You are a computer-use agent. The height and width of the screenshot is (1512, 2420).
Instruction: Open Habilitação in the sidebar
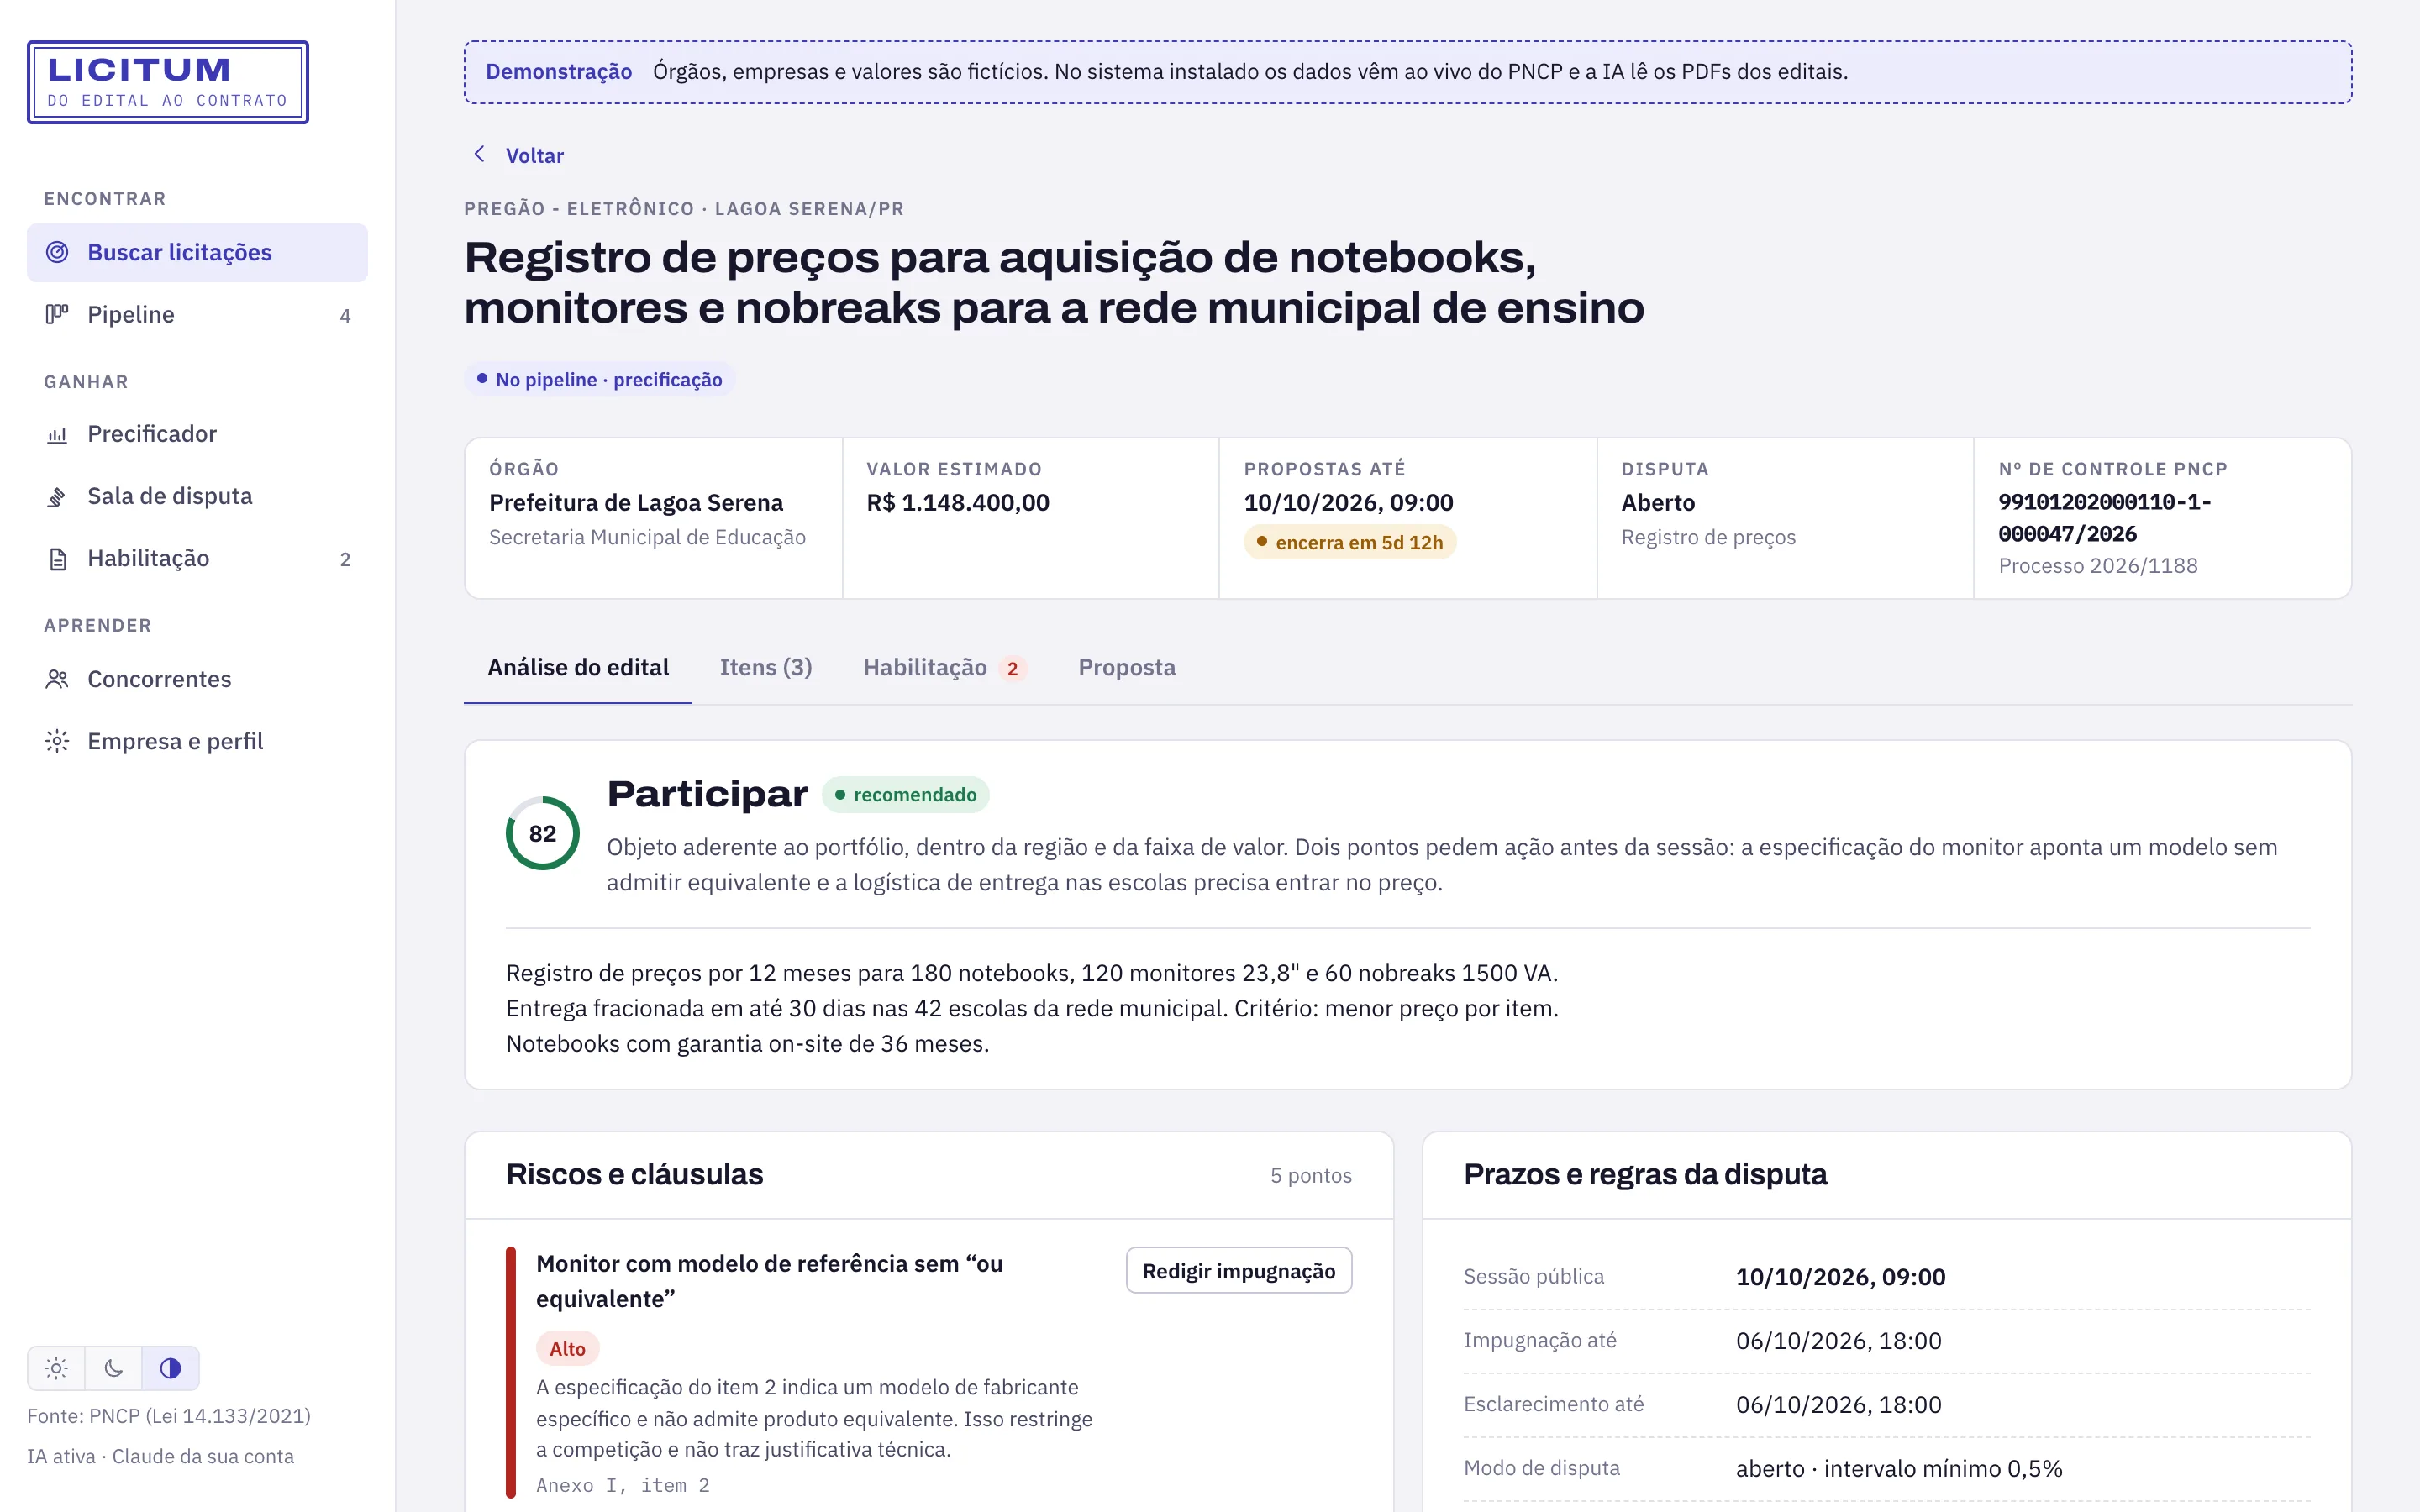click(x=197, y=558)
